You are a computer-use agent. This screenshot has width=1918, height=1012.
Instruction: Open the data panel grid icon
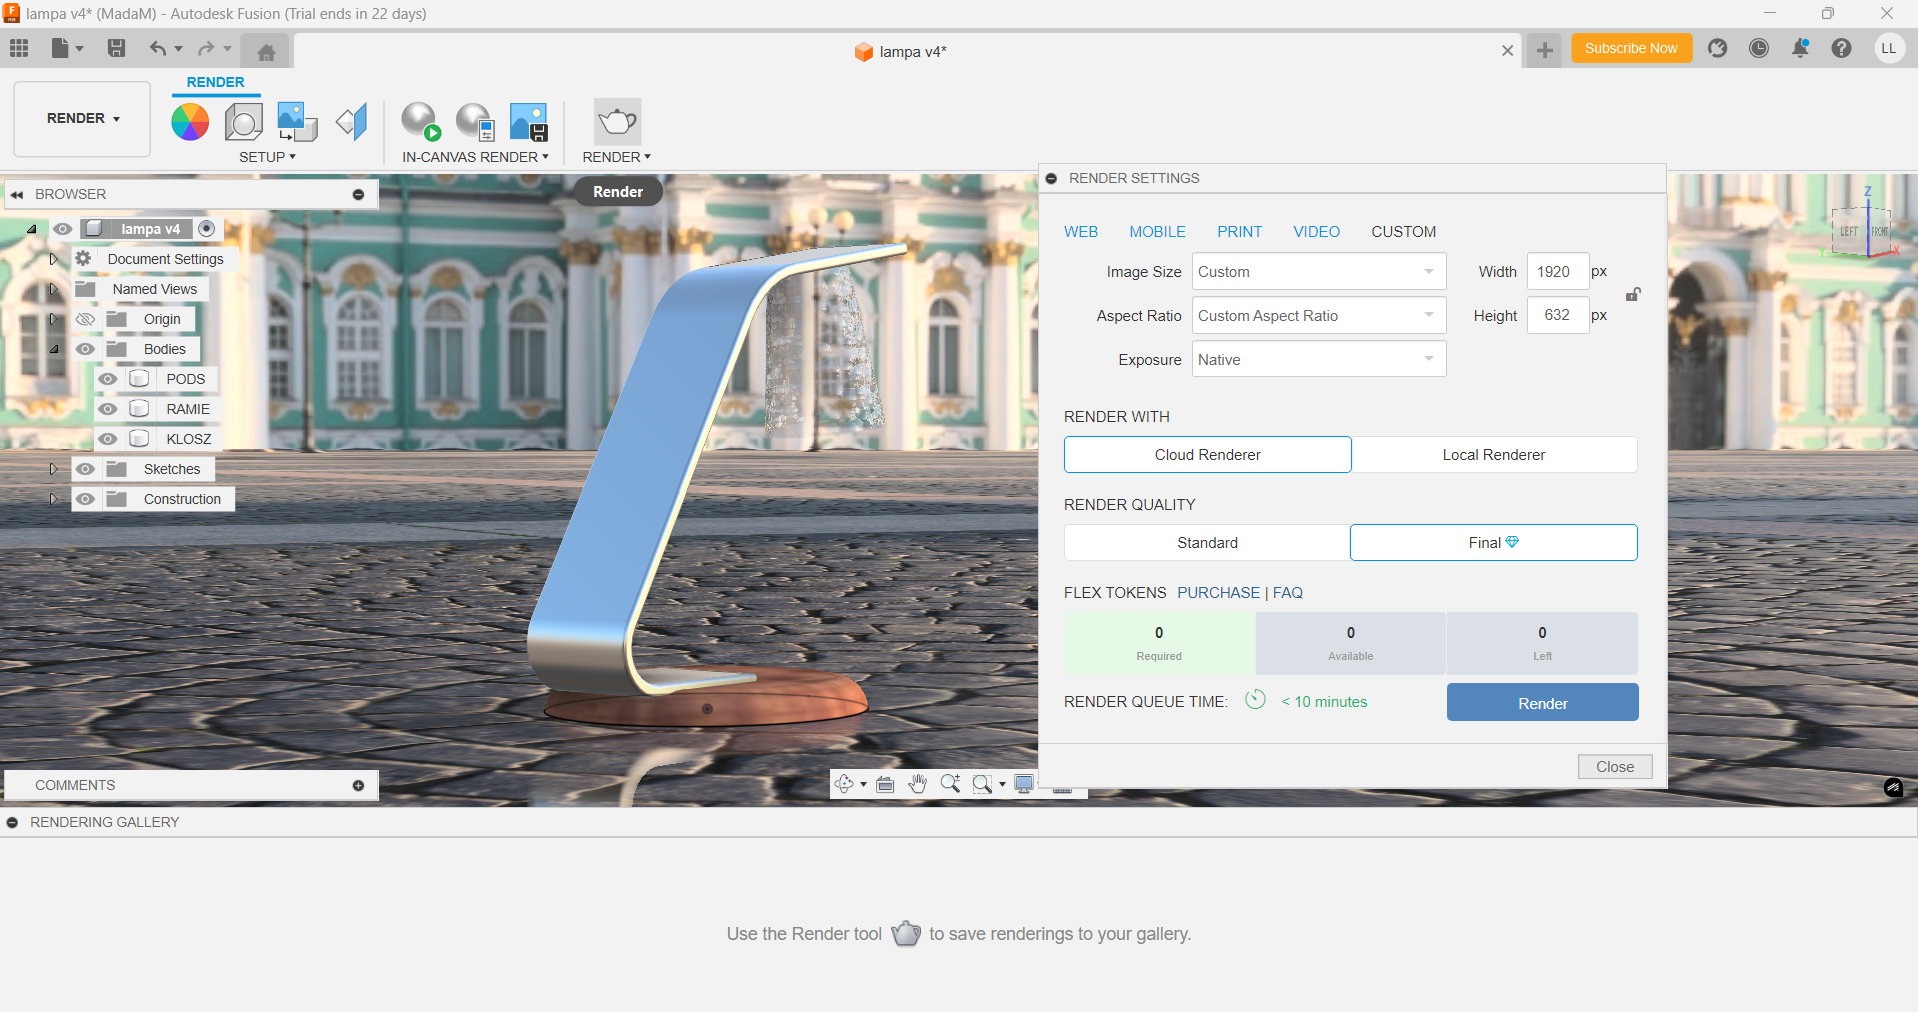click(19, 48)
